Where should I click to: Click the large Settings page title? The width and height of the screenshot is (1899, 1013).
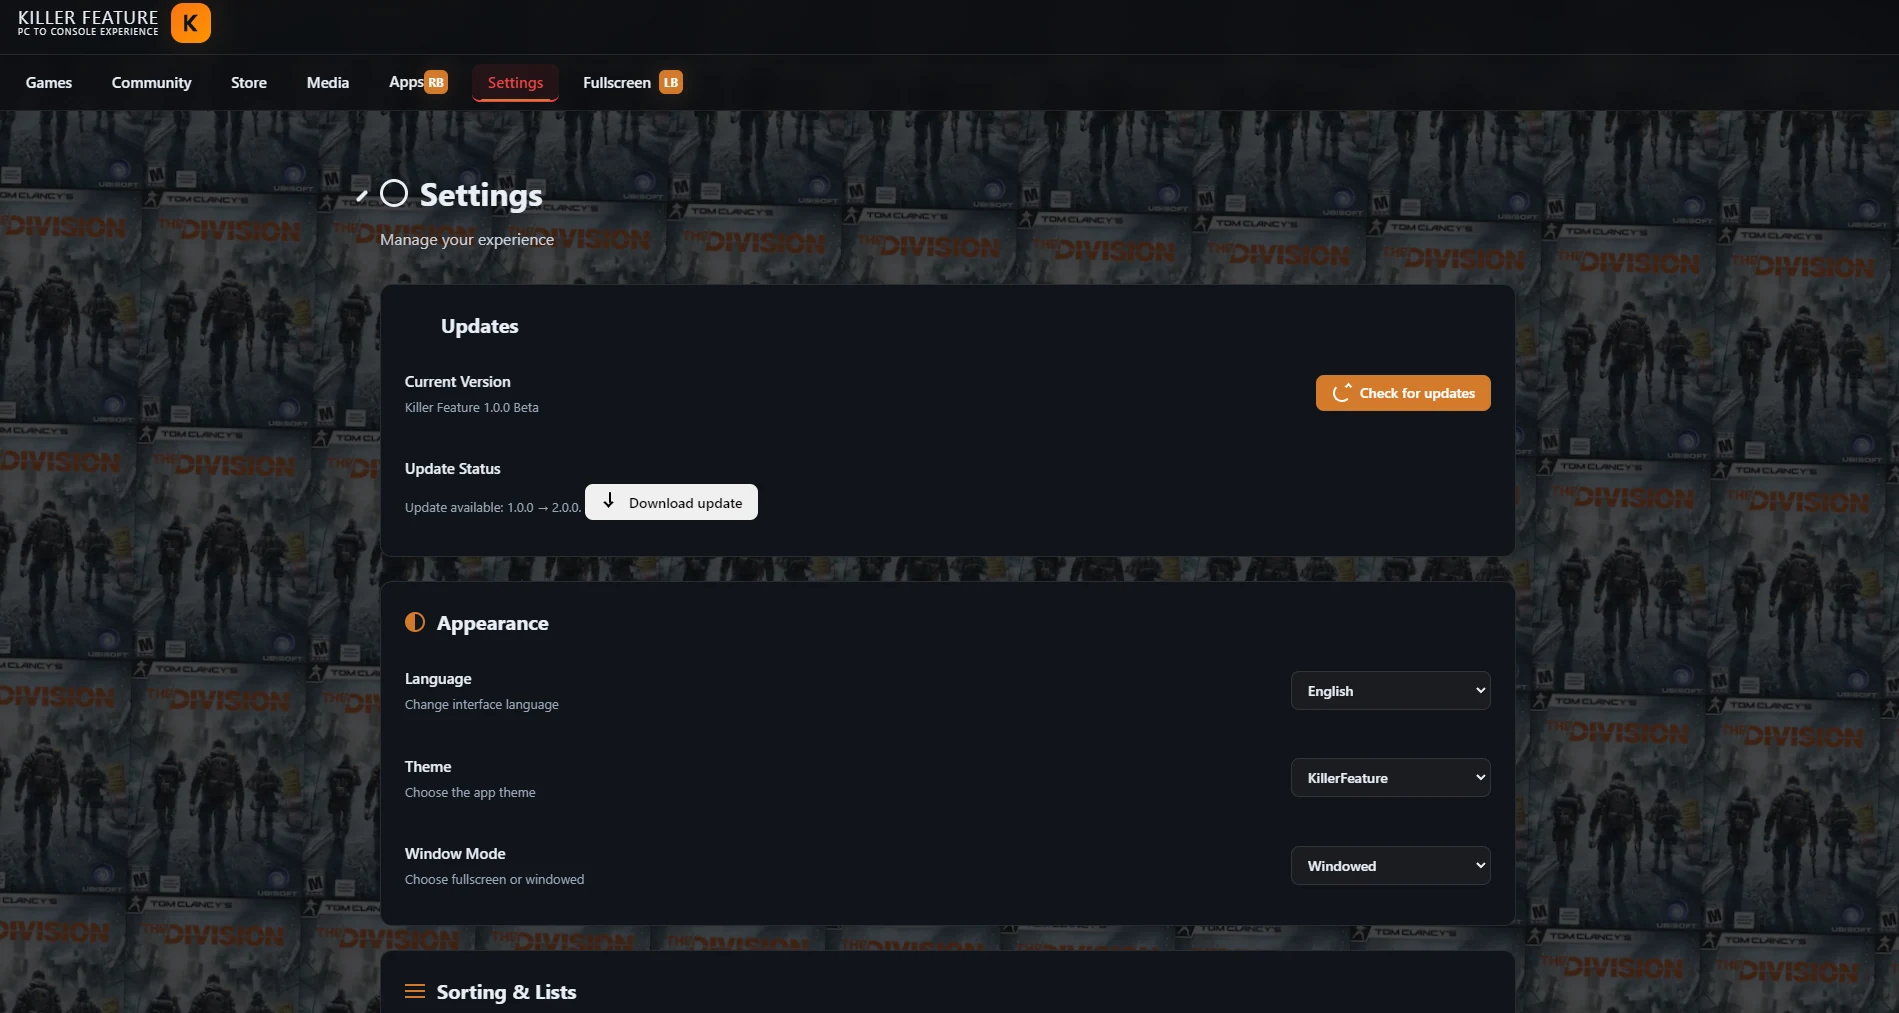481,195
